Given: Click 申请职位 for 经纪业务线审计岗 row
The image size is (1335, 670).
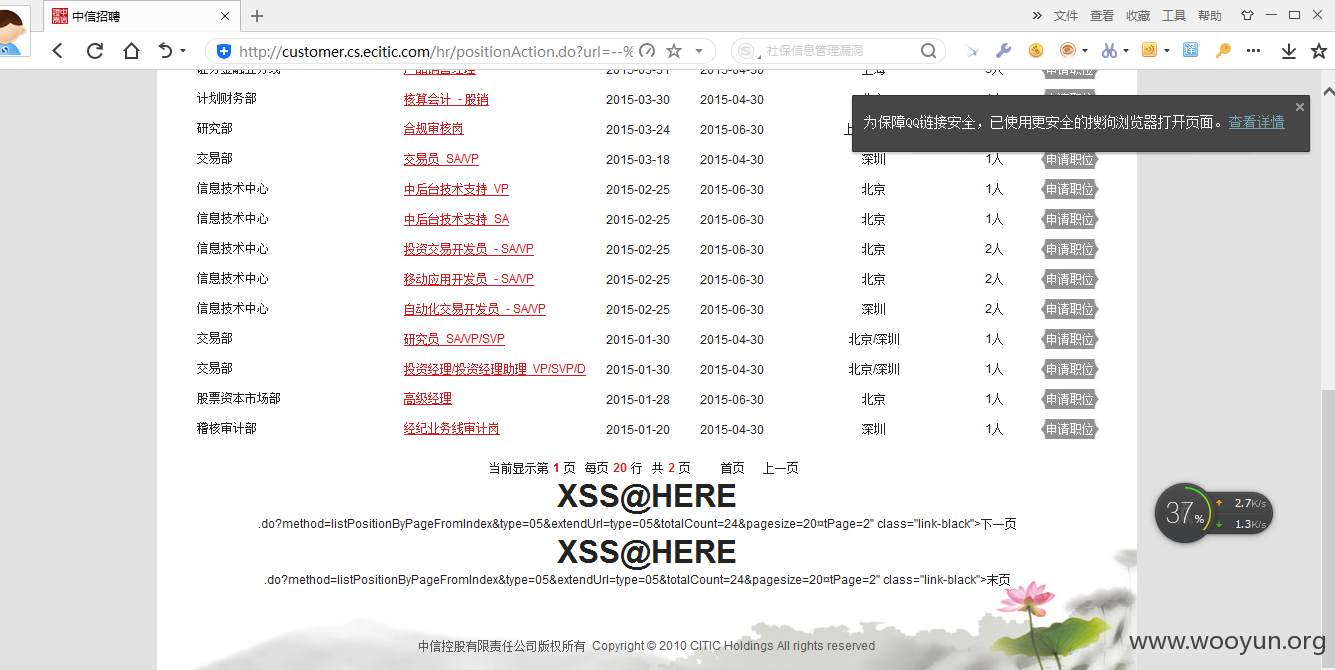Looking at the screenshot, I should tap(1070, 429).
